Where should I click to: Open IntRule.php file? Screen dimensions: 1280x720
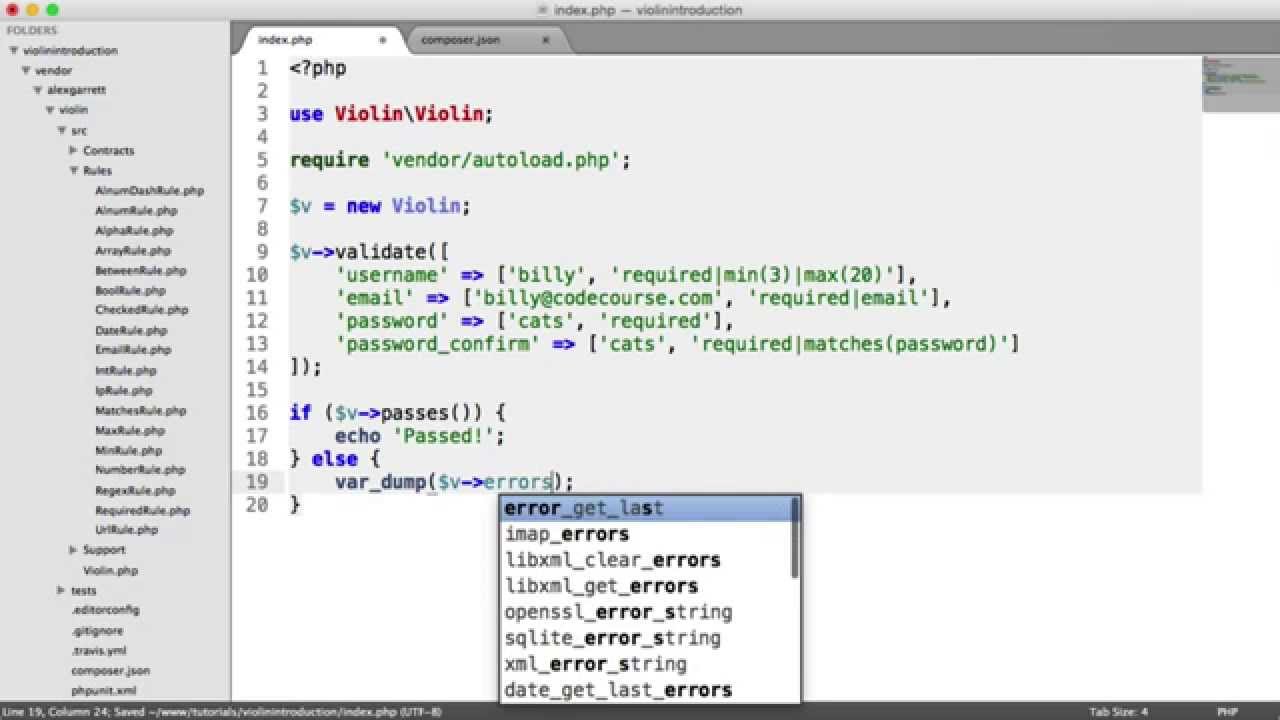tap(126, 370)
